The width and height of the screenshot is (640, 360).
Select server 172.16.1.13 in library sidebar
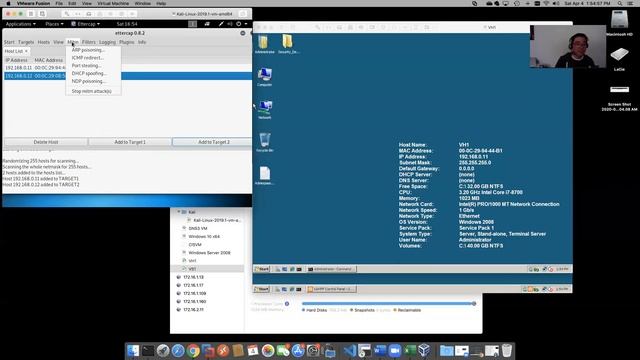[x=193, y=277]
